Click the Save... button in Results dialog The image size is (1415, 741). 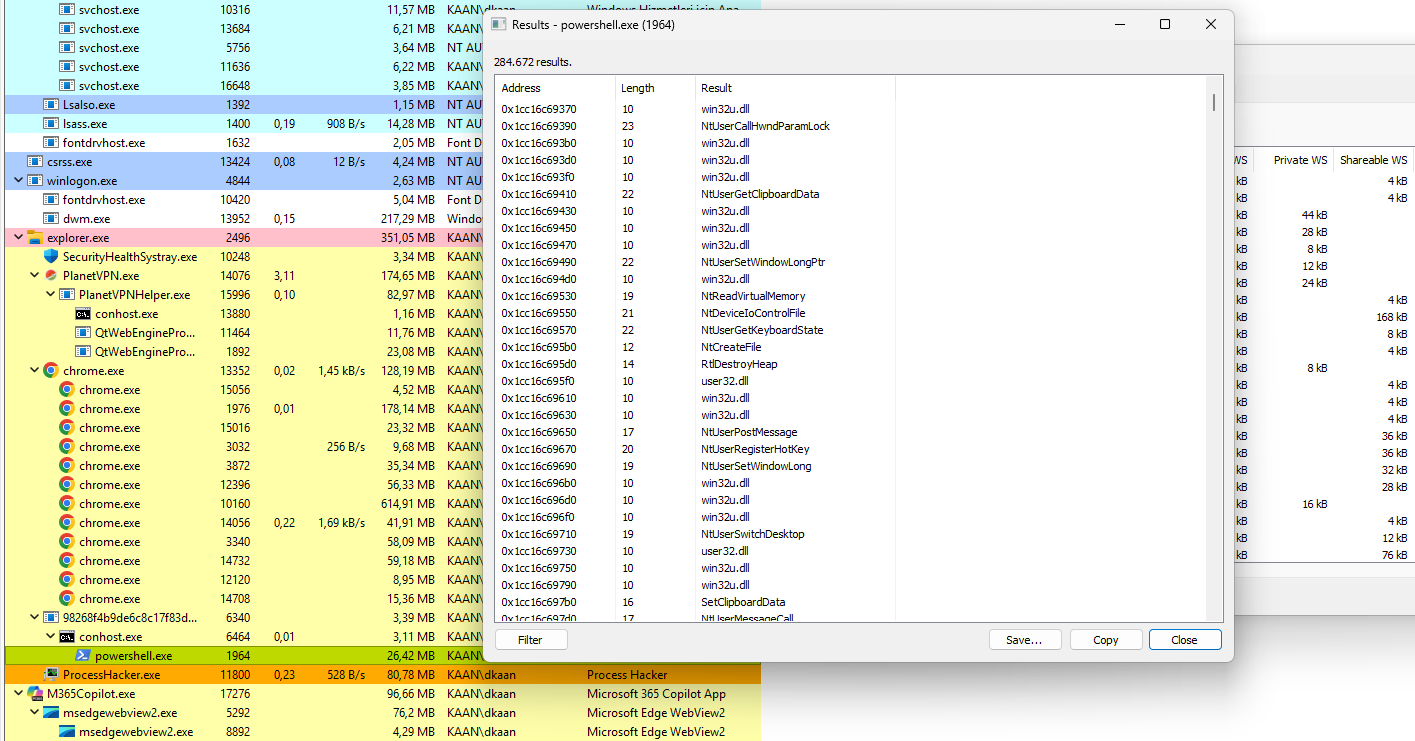(1025, 640)
